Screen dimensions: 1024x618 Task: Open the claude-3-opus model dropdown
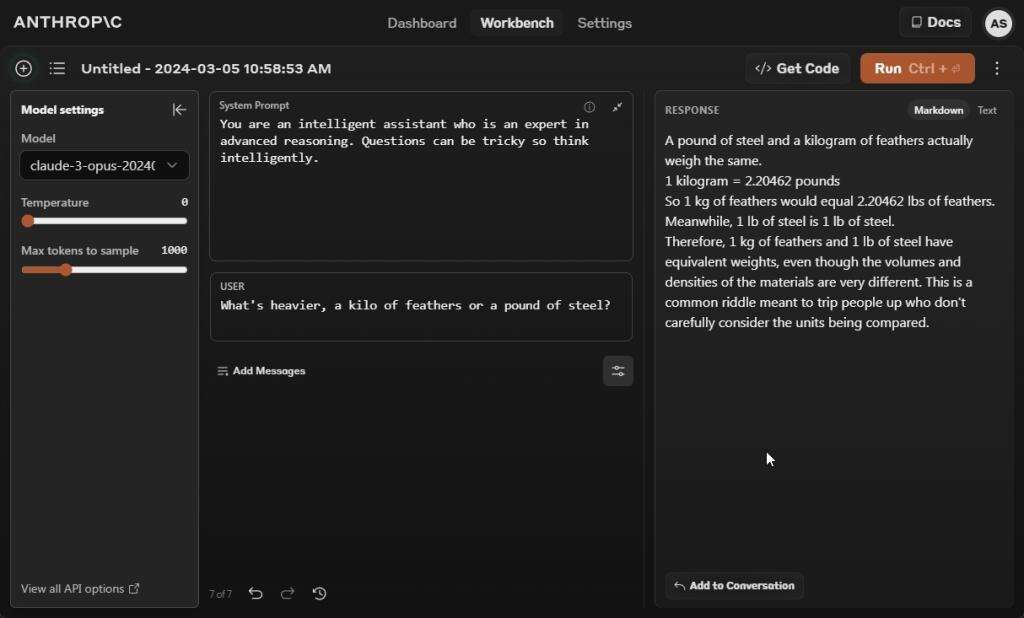point(104,165)
